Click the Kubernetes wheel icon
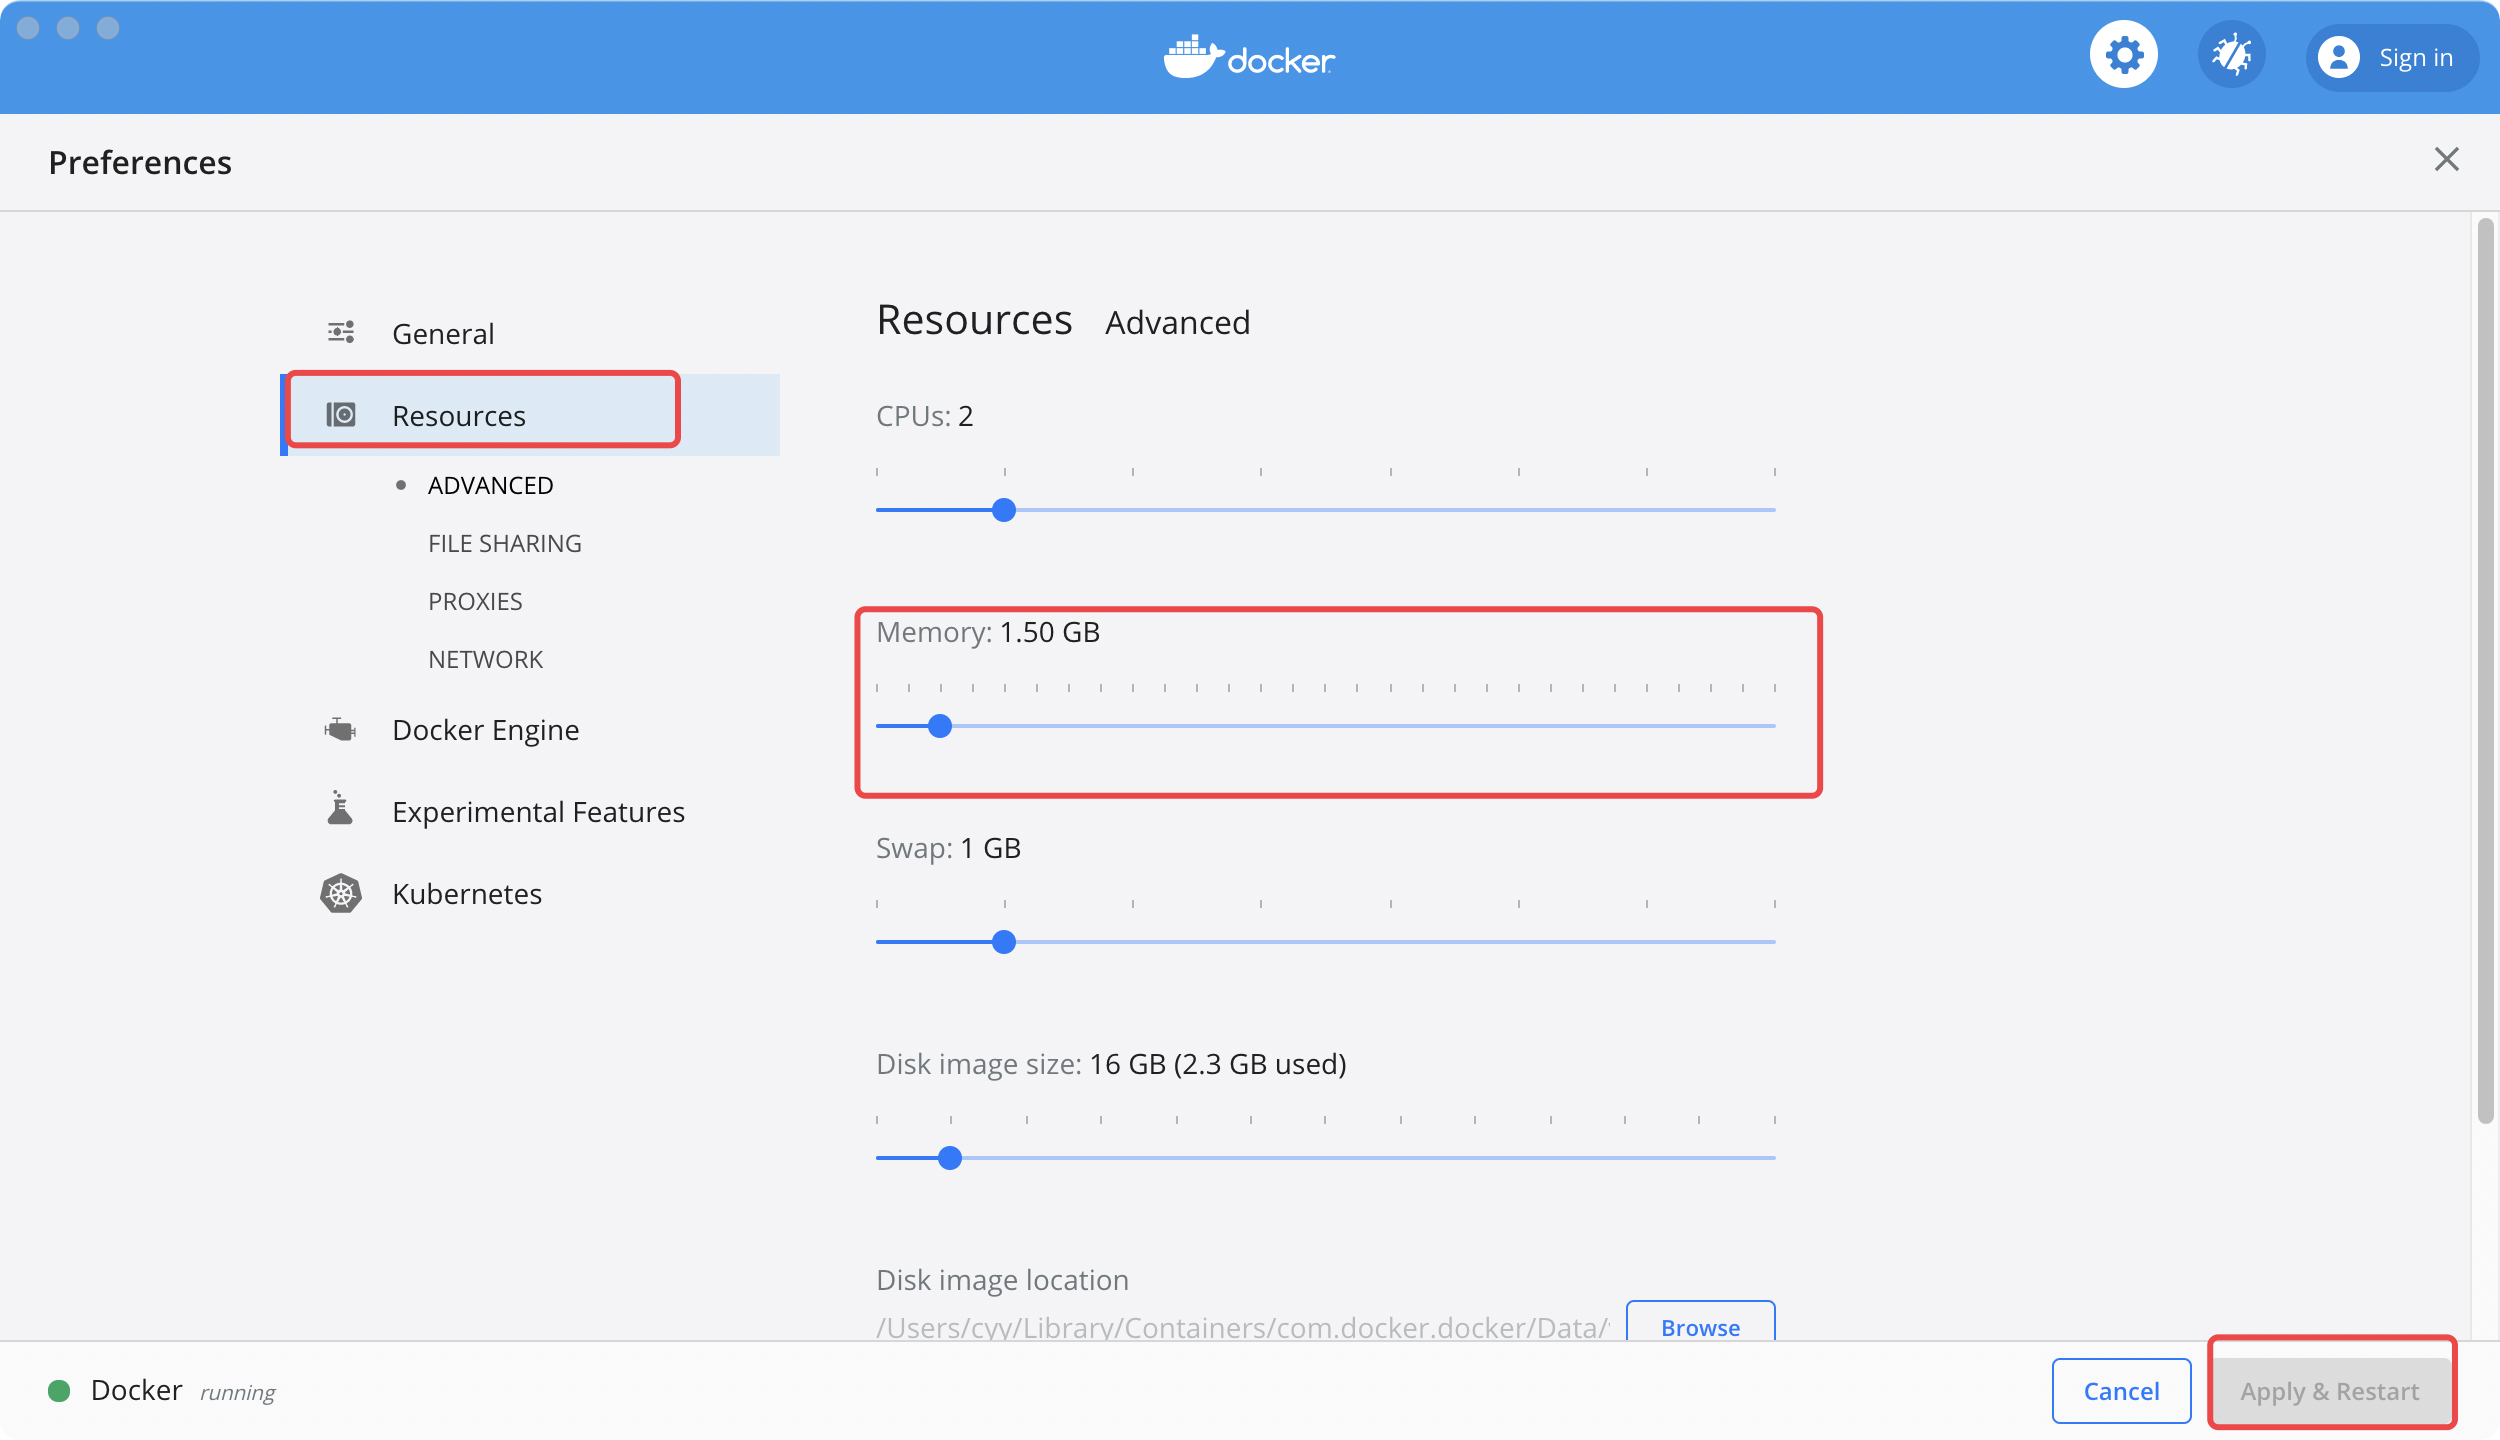This screenshot has height=1440, width=2500. pos(341,893)
